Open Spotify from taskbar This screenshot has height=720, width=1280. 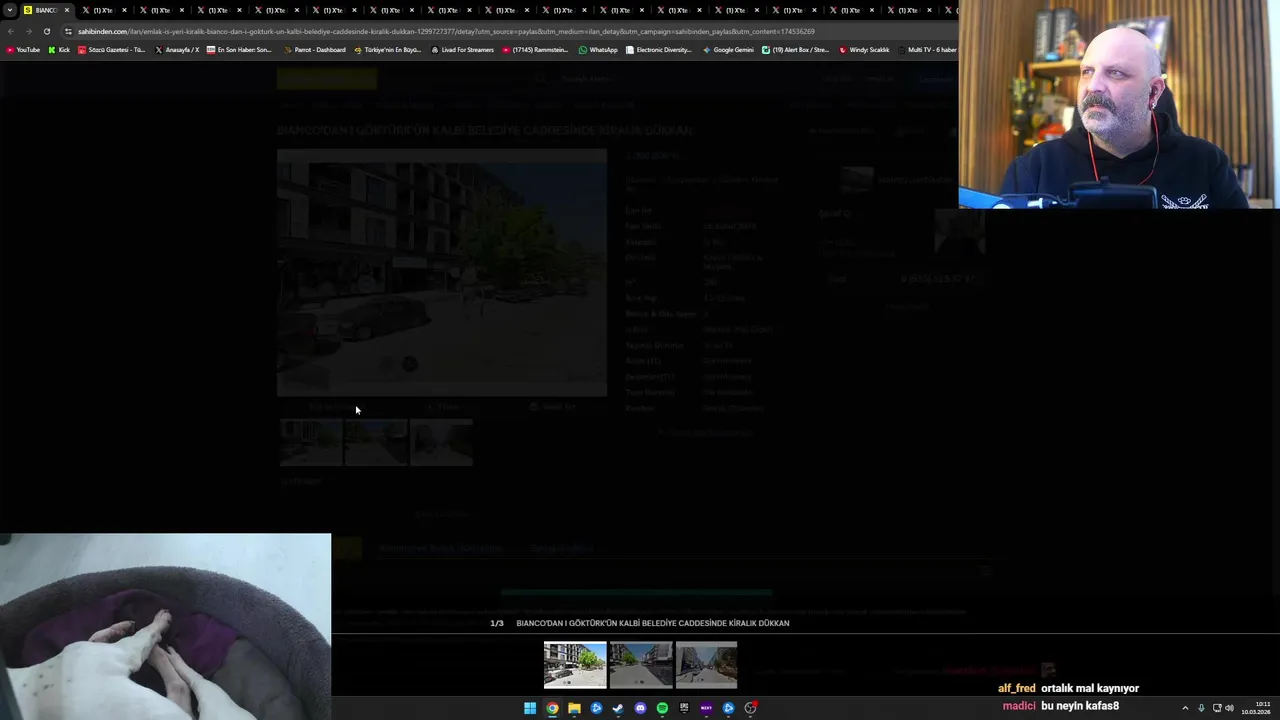coord(662,708)
